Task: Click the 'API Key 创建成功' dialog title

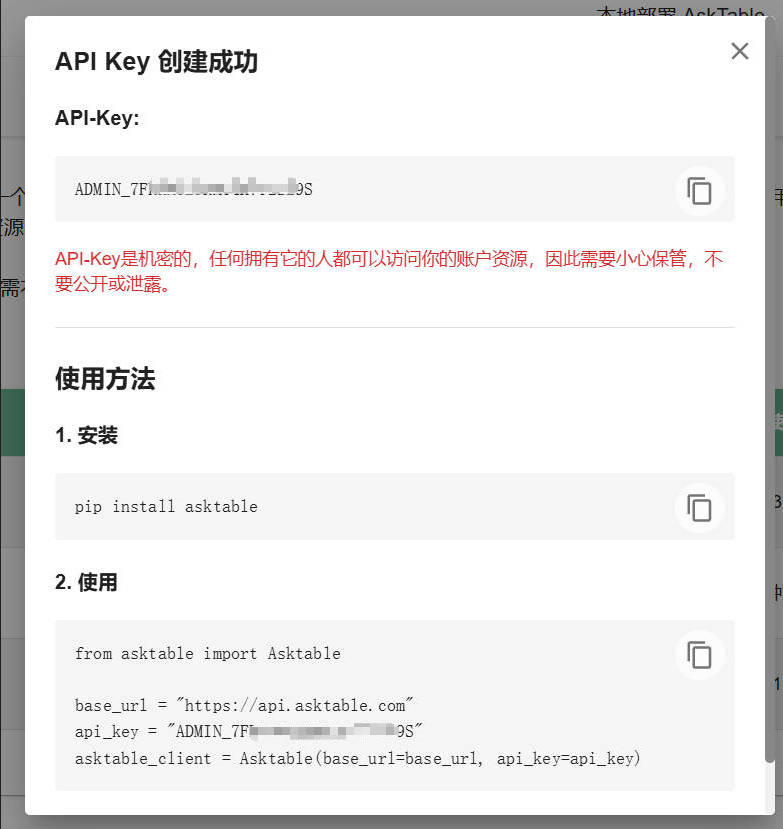Action: [x=156, y=61]
